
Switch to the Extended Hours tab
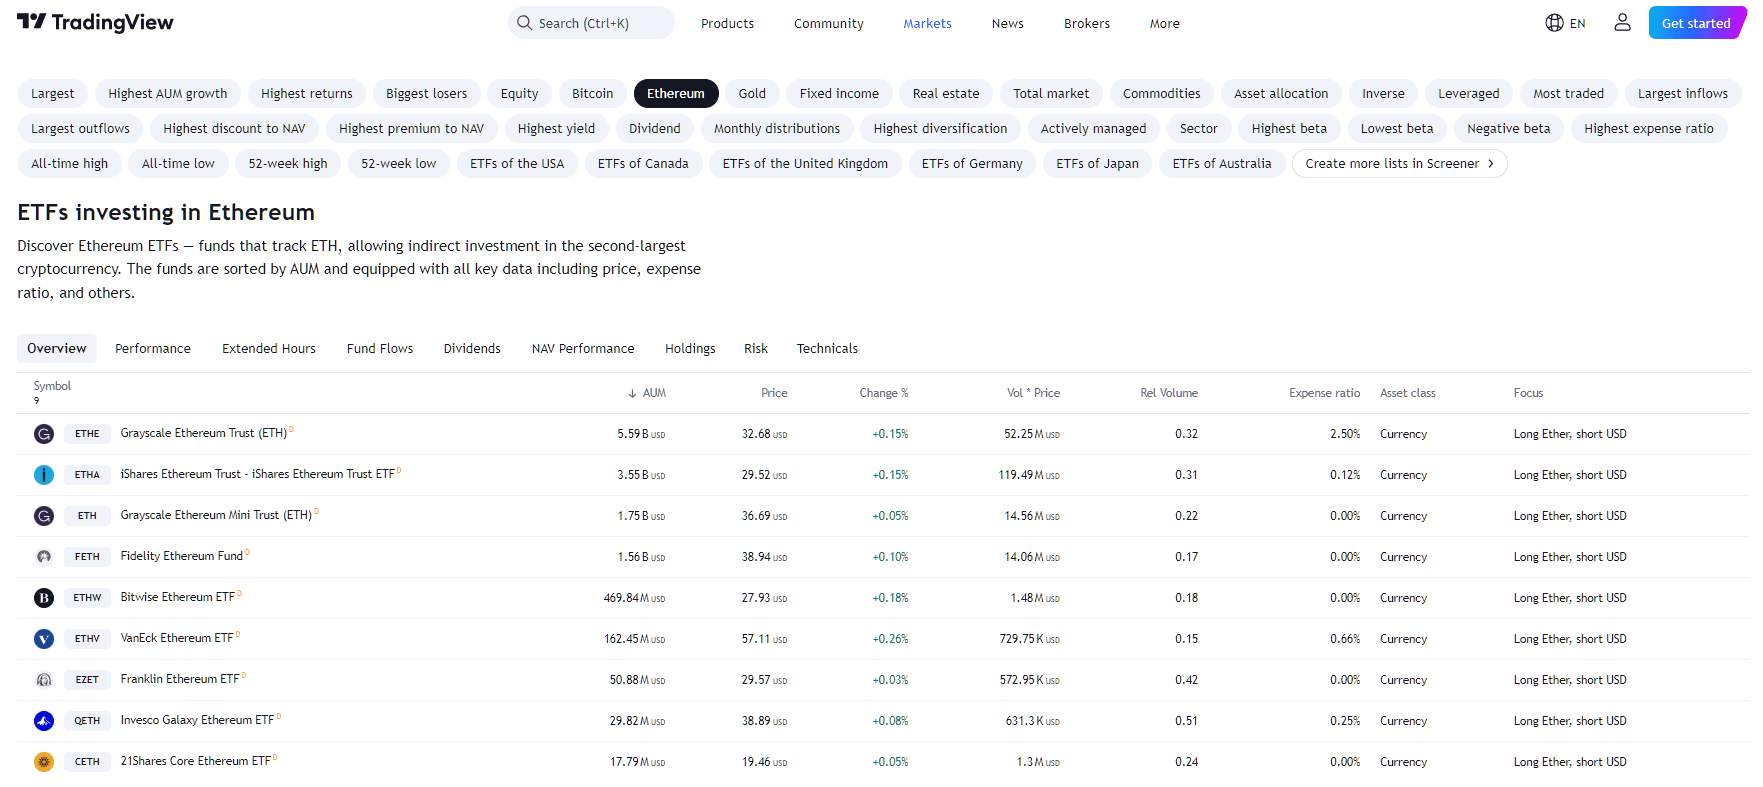(x=269, y=348)
